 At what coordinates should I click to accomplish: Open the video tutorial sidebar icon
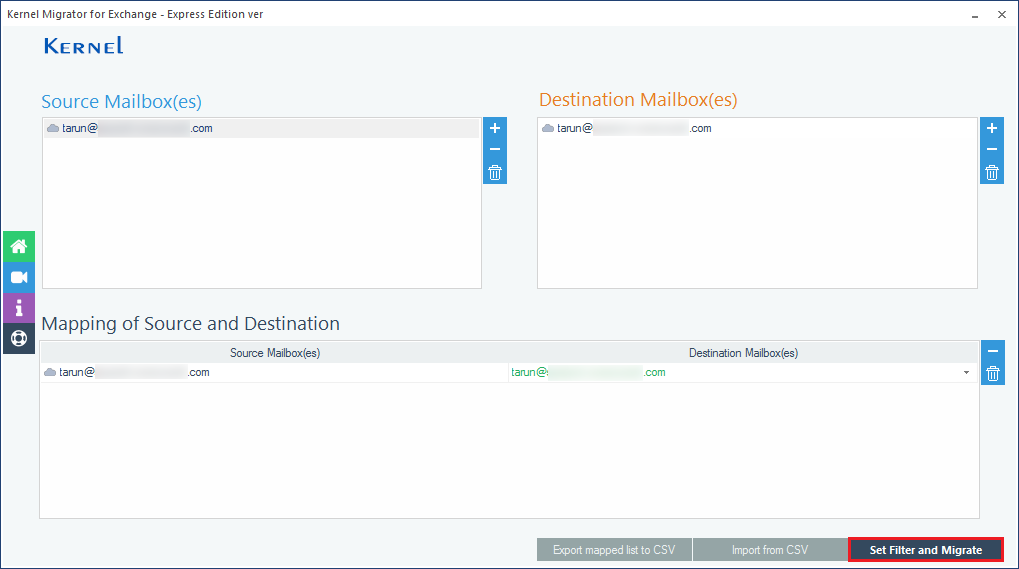click(x=19, y=277)
